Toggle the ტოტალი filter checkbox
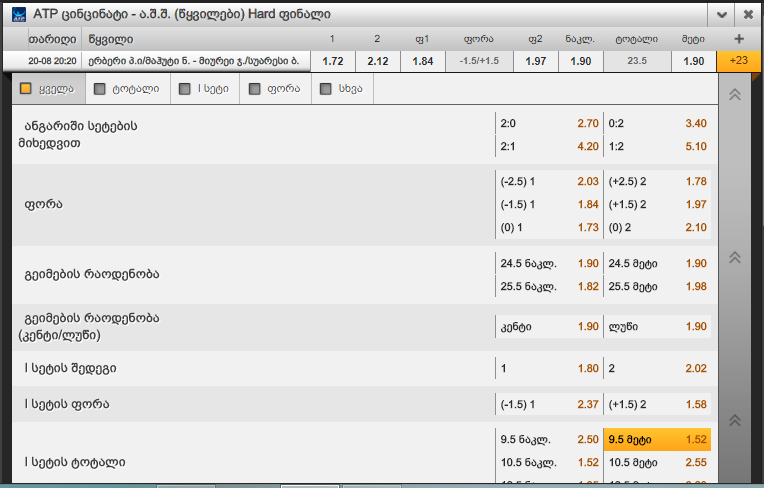Screen dimensions: 764x488 click(99, 89)
